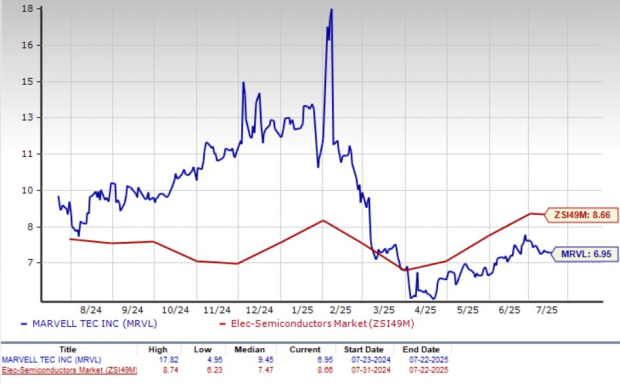Click the 12/24 x-axis label
This screenshot has width=620, height=384.
tap(259, 310)
